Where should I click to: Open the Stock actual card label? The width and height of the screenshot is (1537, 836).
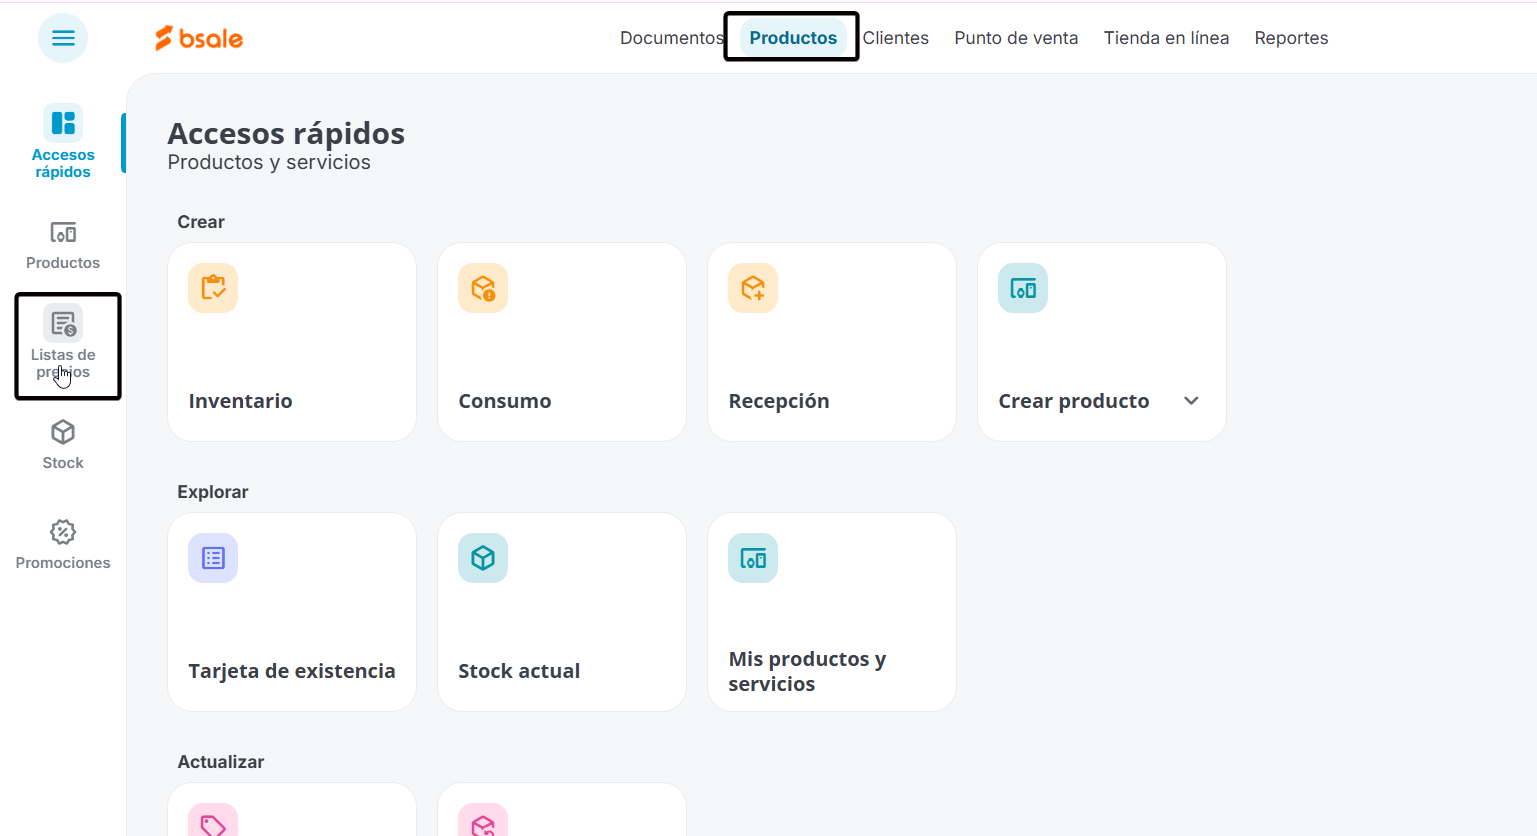tap(519, 671)
